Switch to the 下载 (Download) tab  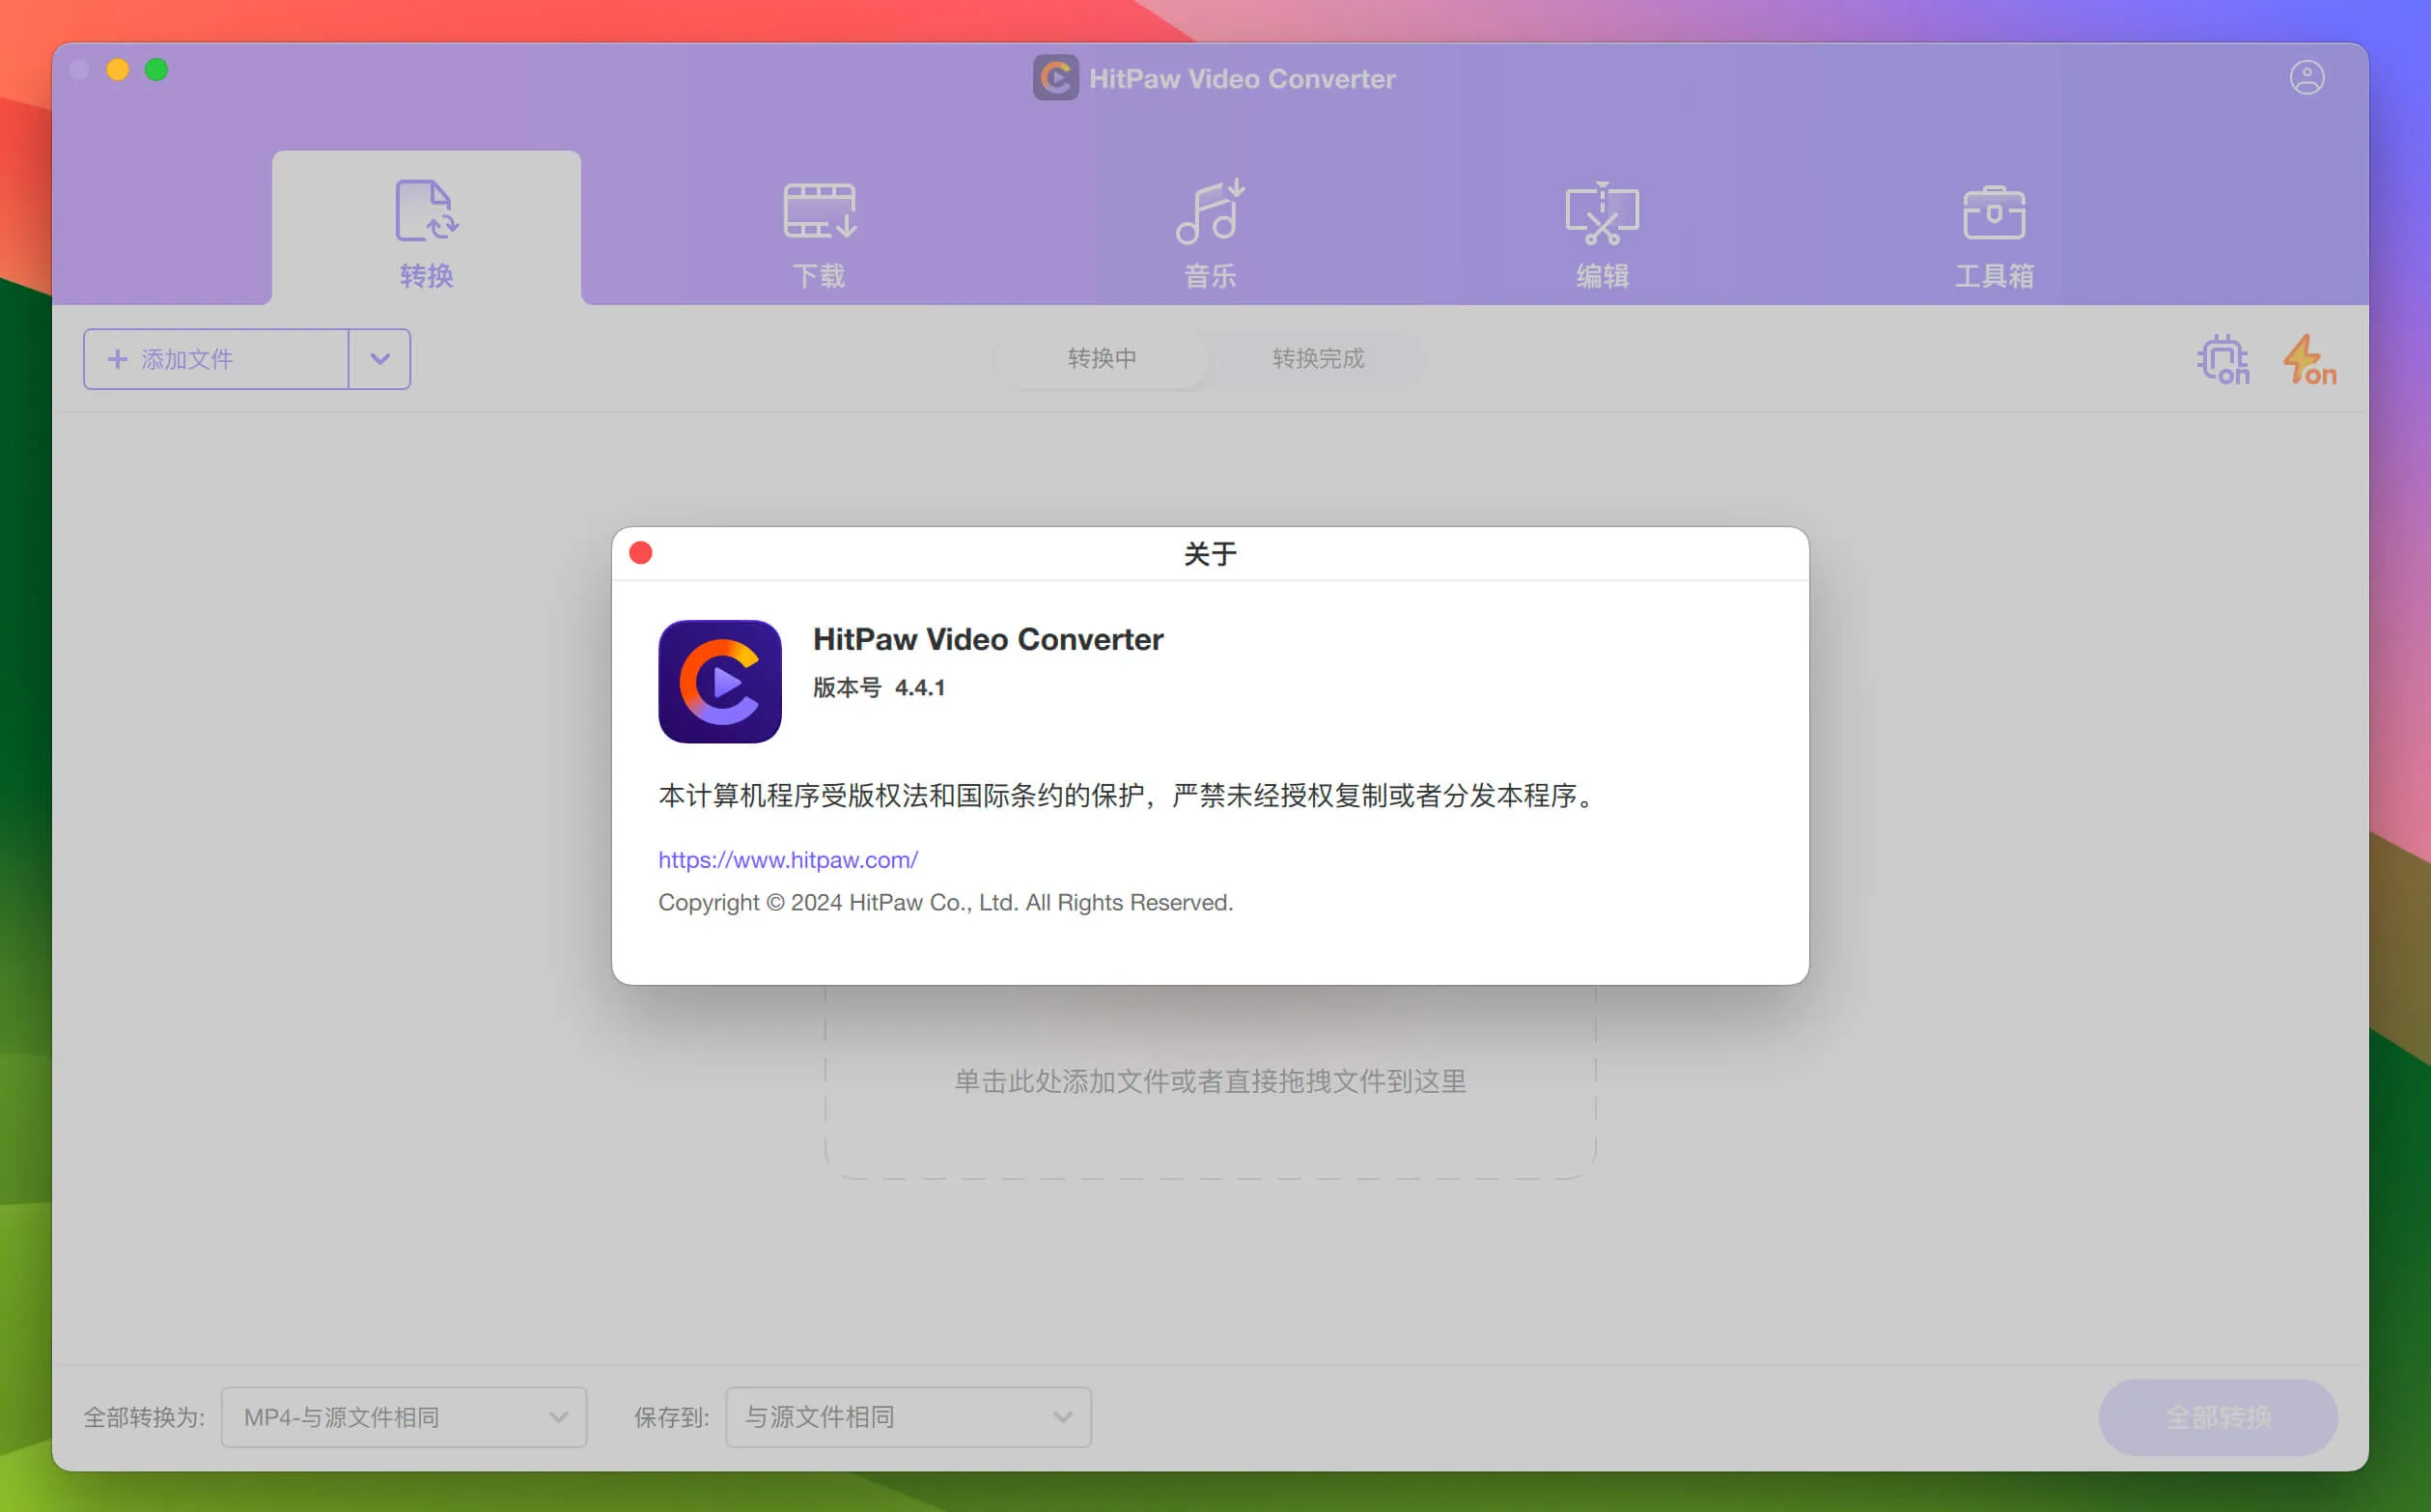point(819,234)
